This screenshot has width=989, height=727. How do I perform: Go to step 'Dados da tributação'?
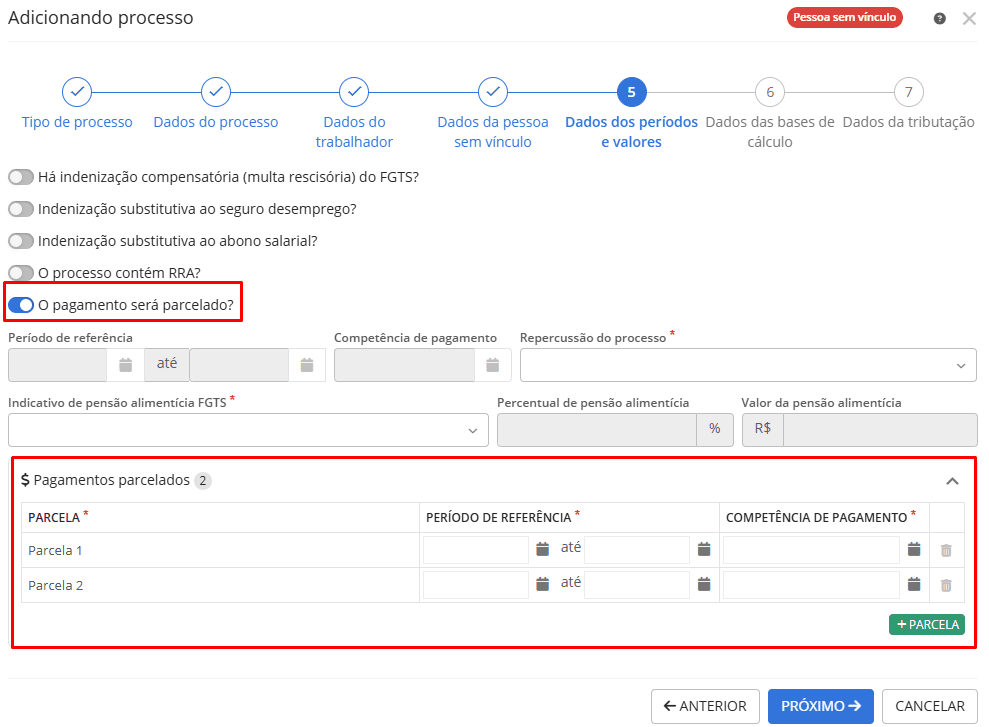pyautogui.click(x=908, y=91)
